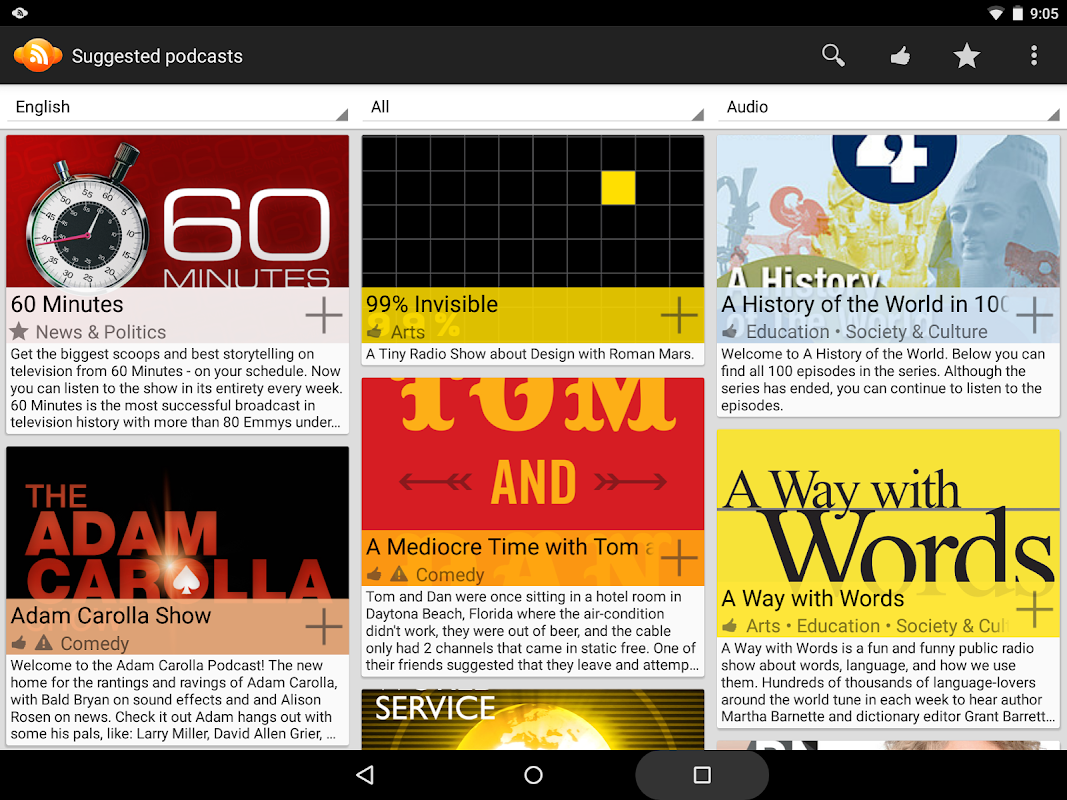1067x800 pixels.
Task: Select the 99% Invisible title
Action: 432,304
